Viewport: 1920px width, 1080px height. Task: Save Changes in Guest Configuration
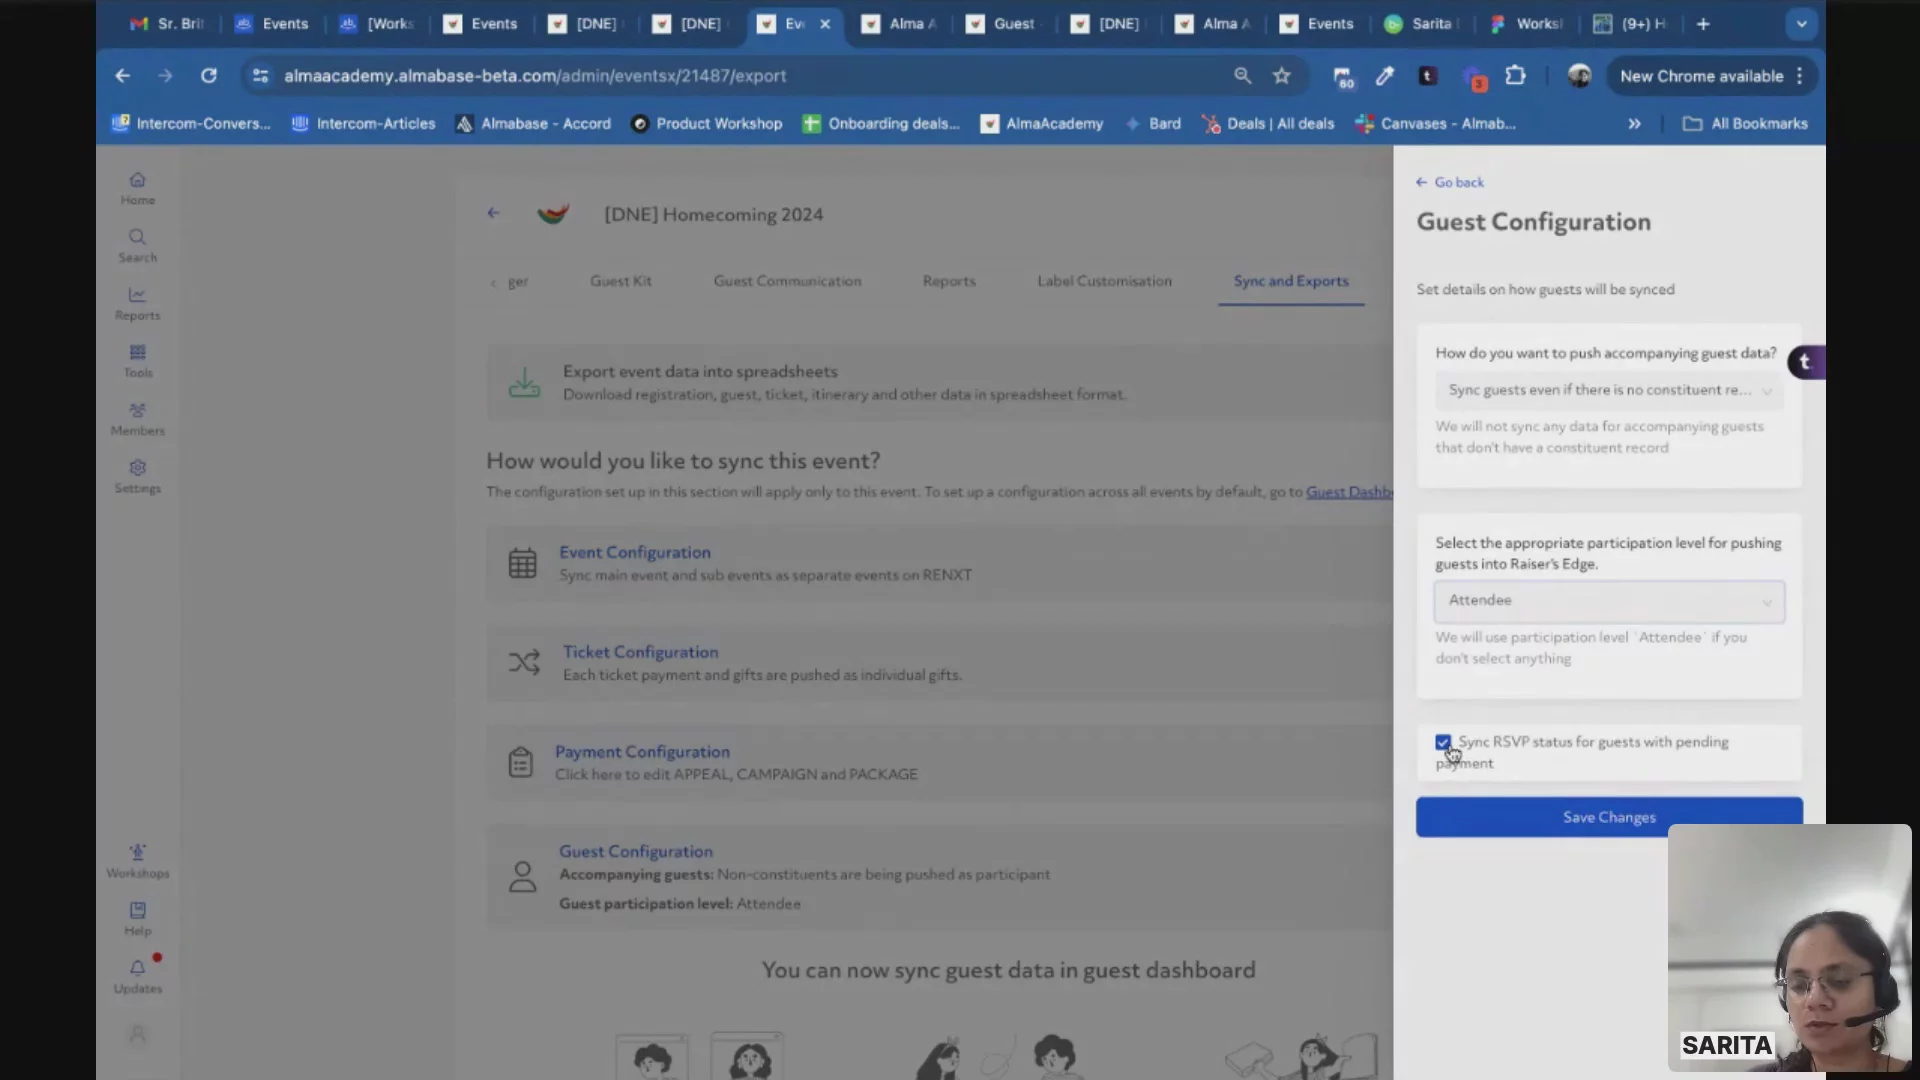pos(1609,817)
